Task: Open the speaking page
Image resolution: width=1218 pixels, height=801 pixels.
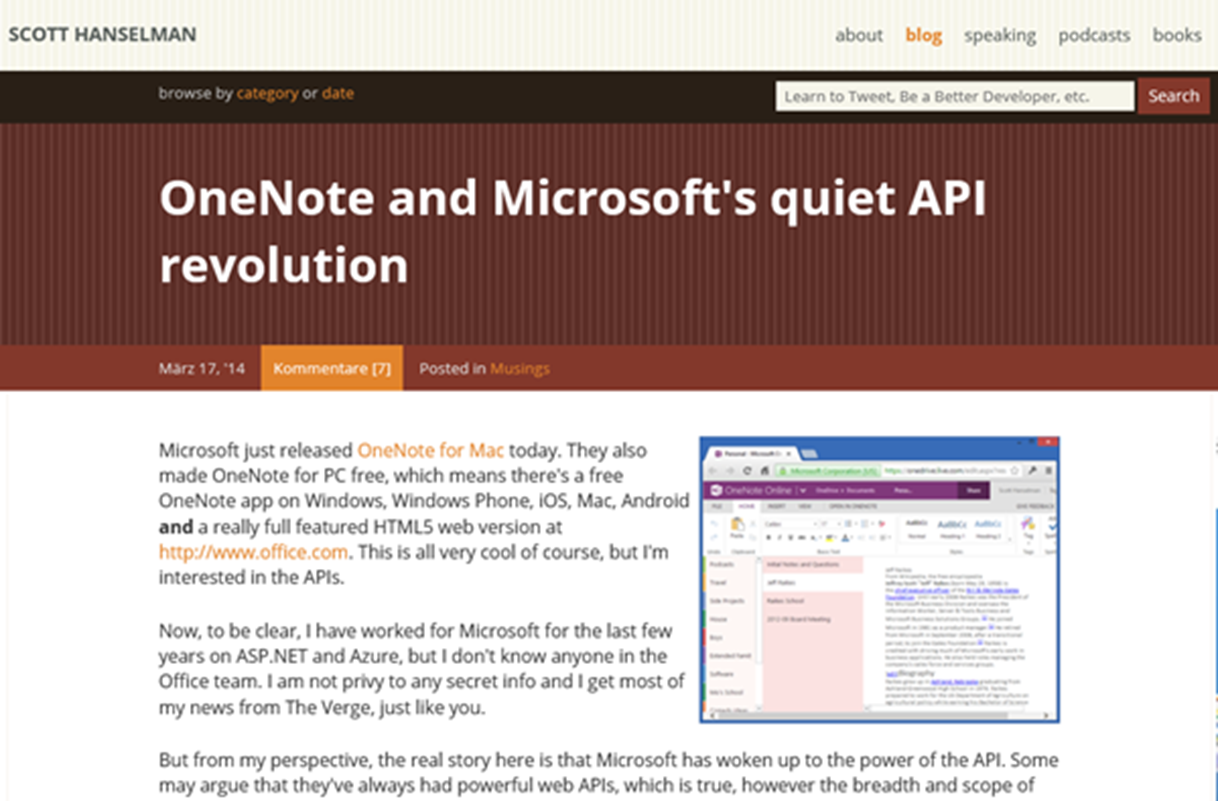Action: [x=1000, y=35]
